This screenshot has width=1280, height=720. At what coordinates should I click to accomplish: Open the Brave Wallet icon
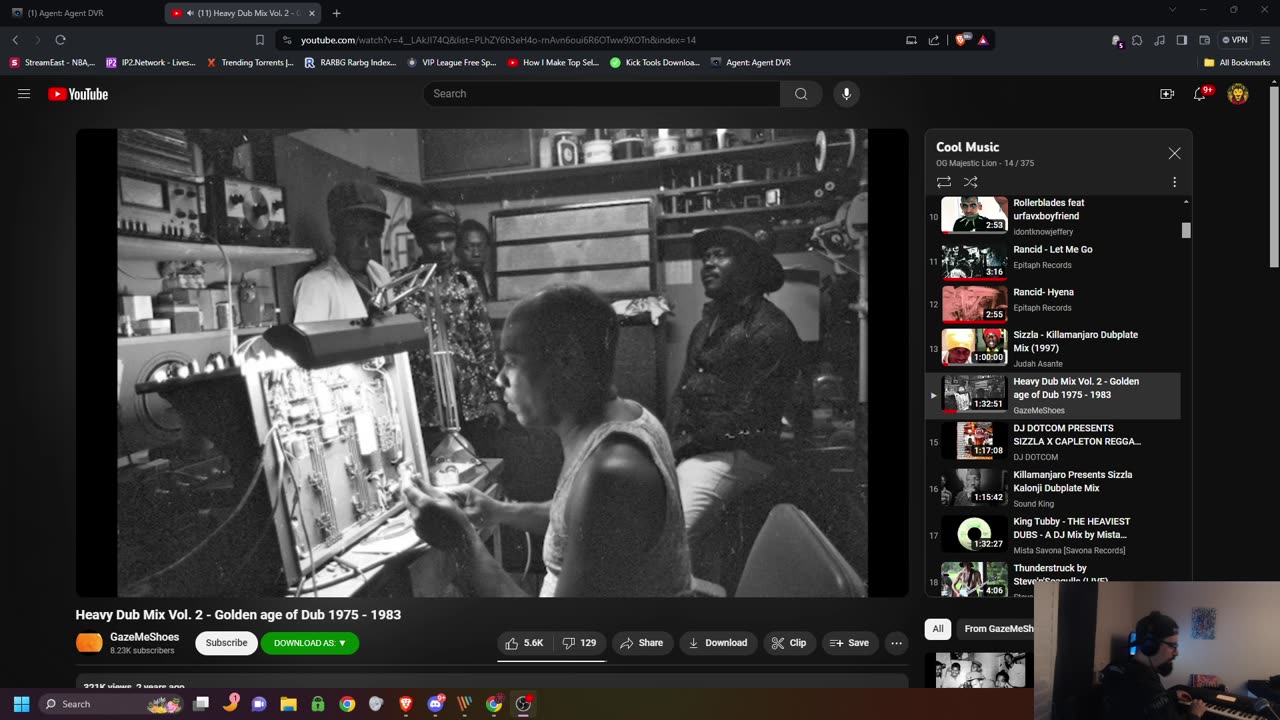pyautogui.click(x=1204, y=40)
